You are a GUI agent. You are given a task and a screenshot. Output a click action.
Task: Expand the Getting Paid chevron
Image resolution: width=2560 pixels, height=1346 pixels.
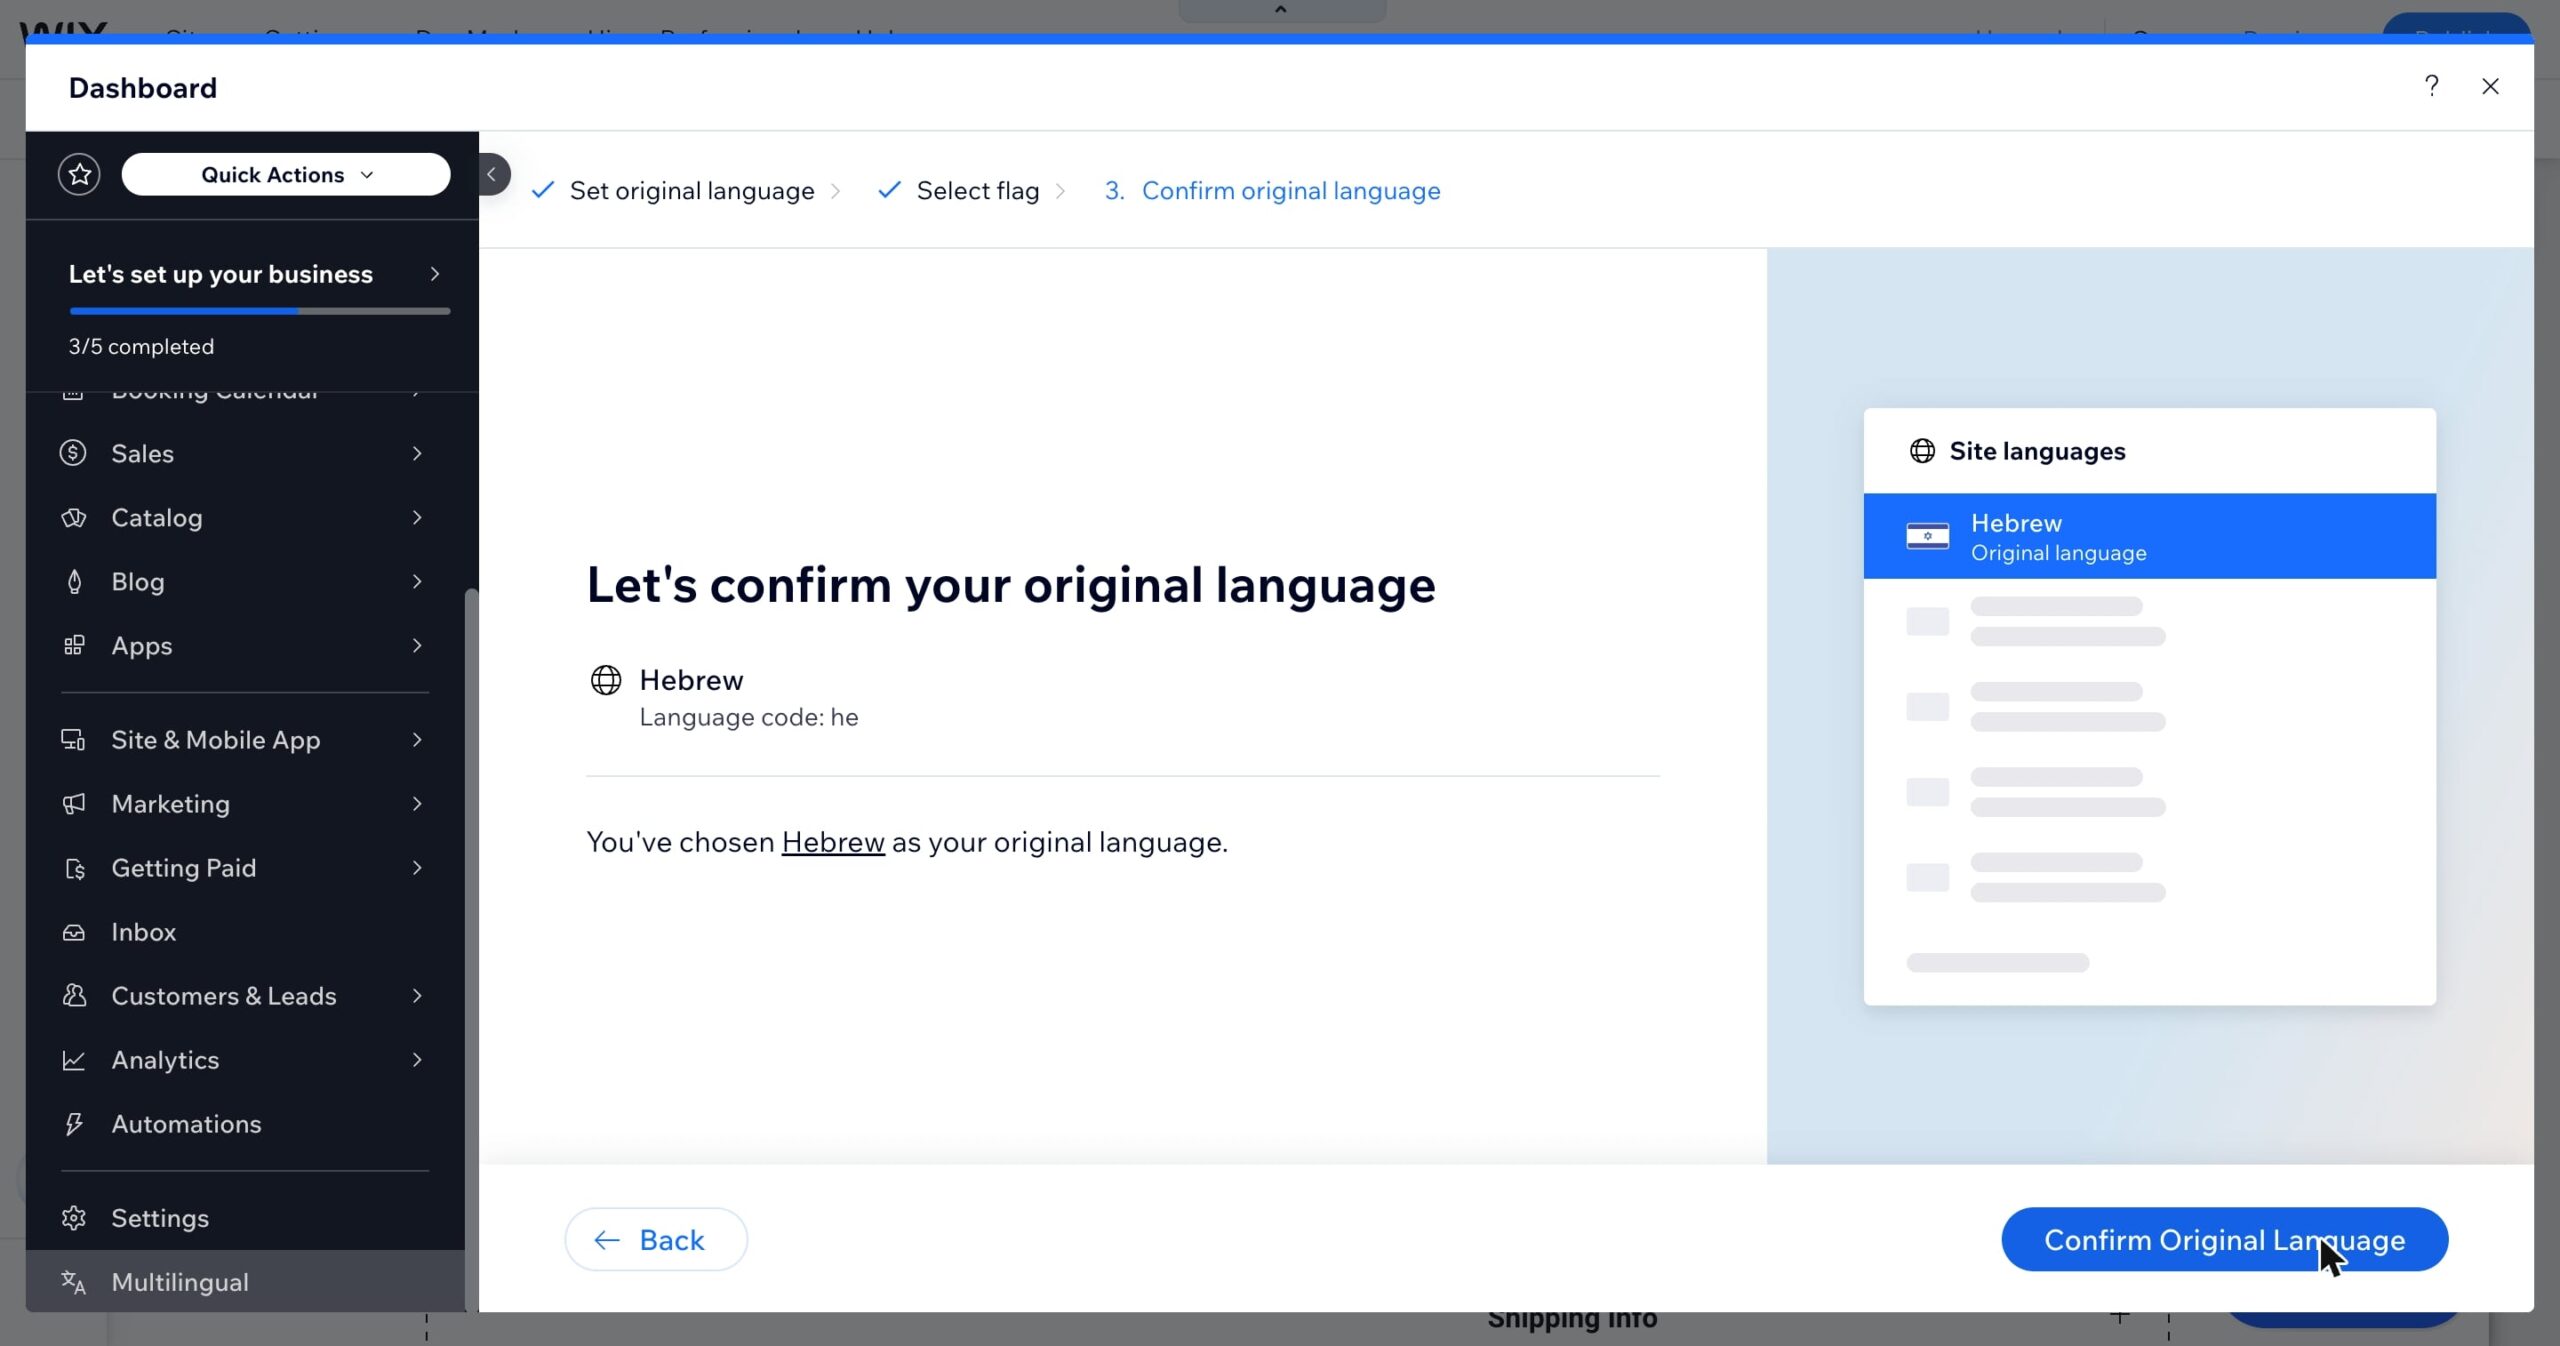tap(417, 868)
